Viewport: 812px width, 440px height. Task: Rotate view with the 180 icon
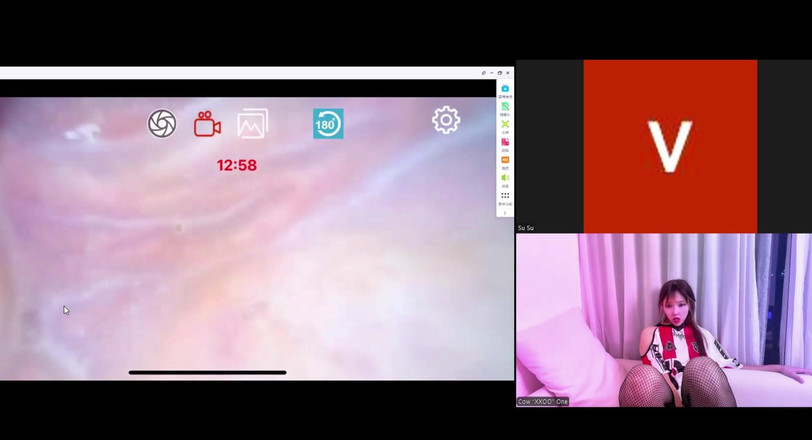pyautogui.click(x=328, y=123)
